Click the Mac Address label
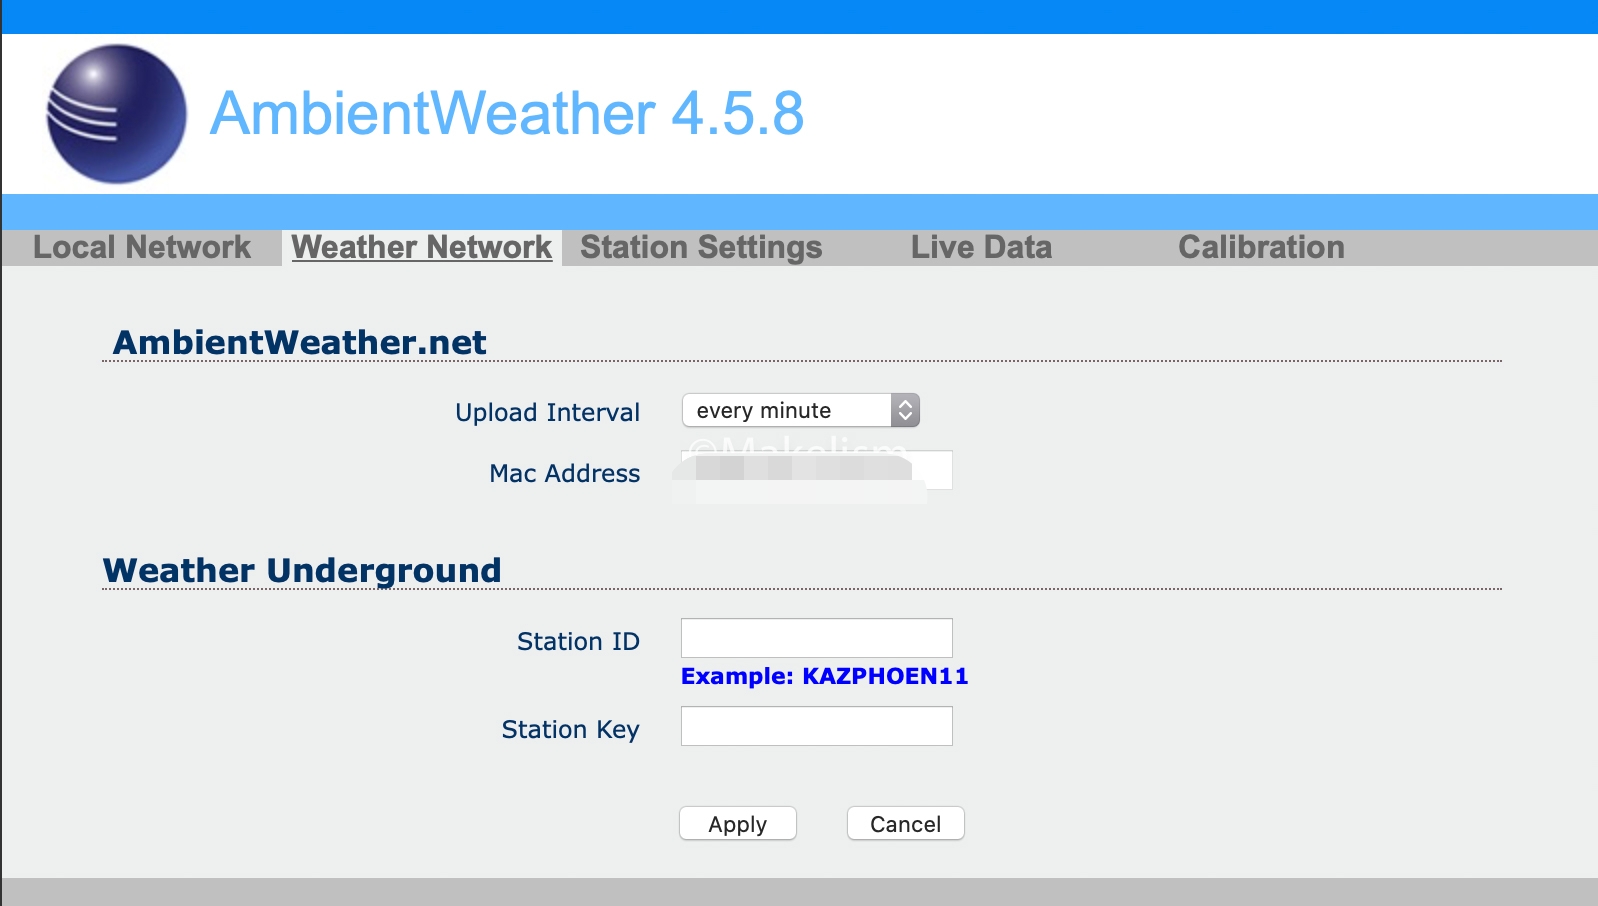This screenshot has height=906, width=1598. [x=565, y=473]
